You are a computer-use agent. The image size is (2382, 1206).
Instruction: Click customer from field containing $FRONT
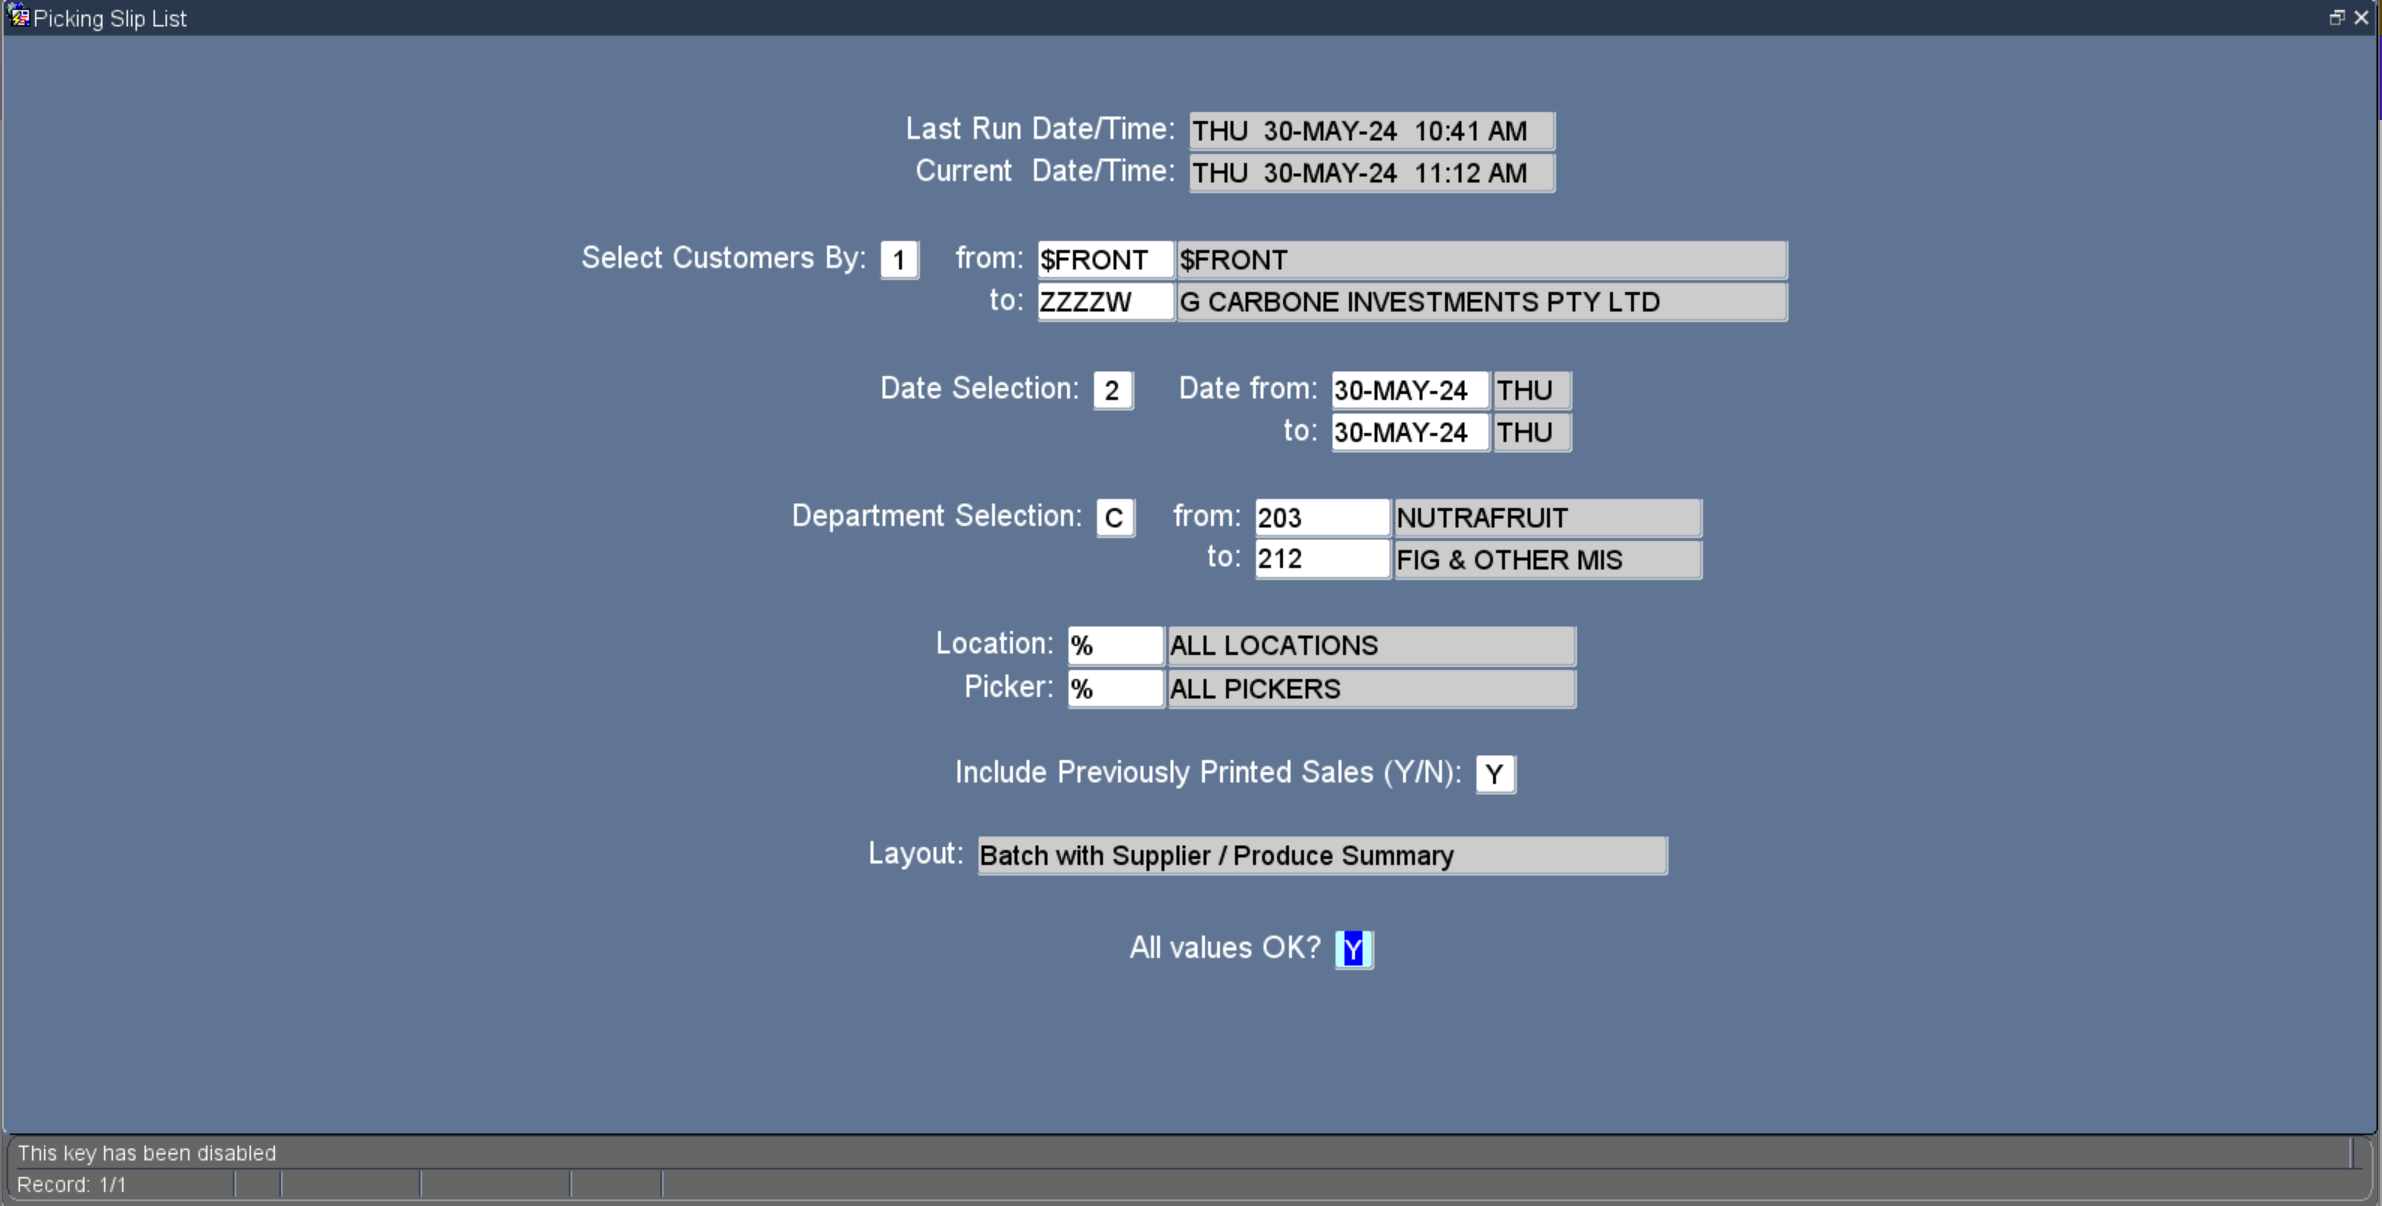(1104, 260)
